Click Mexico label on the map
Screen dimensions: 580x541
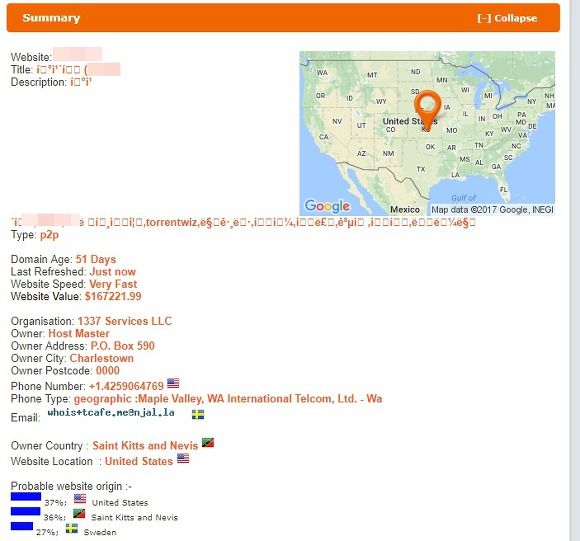tap(405, 210)
